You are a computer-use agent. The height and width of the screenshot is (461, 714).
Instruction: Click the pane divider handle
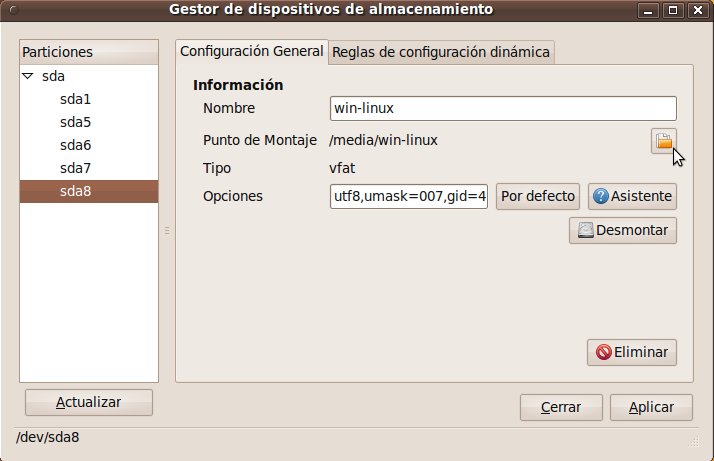[167, 230]
